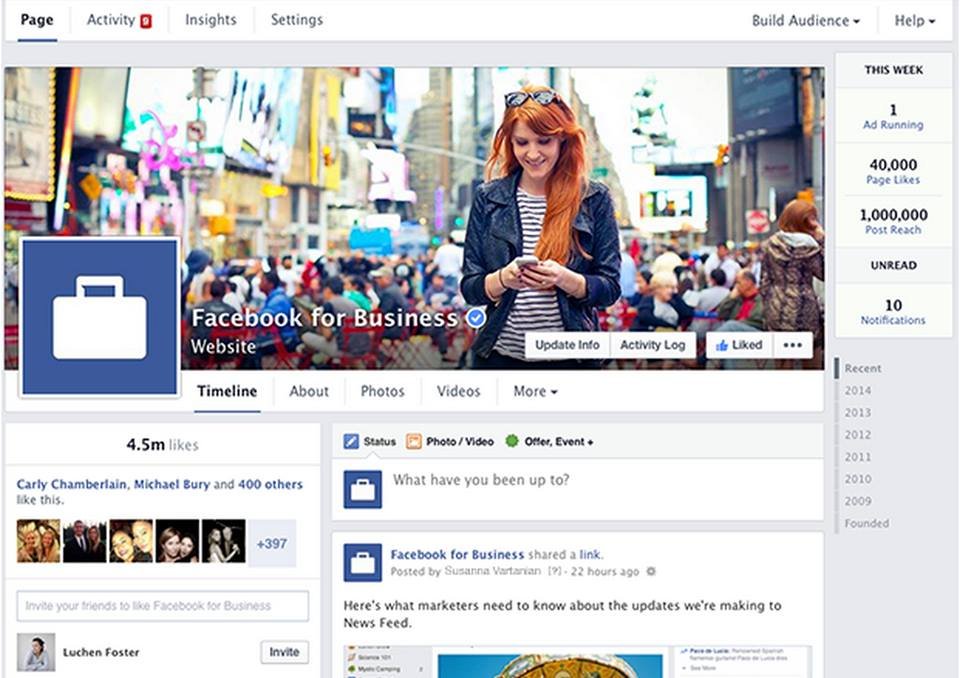This screenshot has width=960, height=678.
Task: Click the 4.5m likes count
Action: pos(162,445)
